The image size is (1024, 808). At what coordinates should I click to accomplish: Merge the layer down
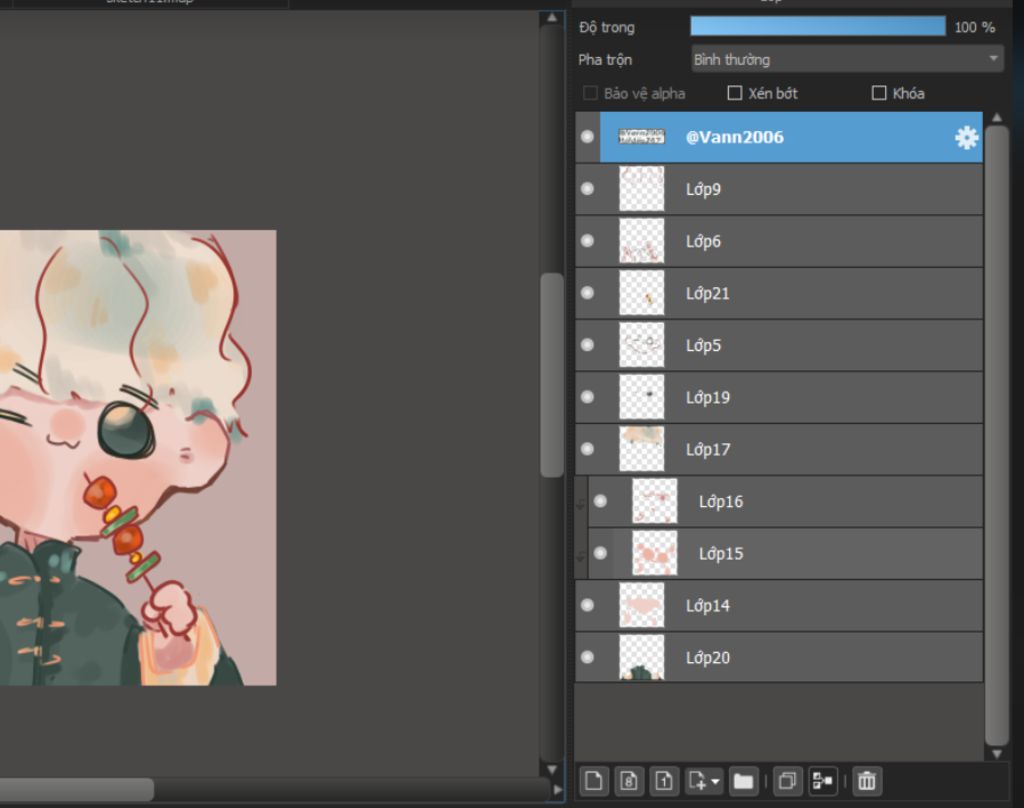tap(823, 781)
